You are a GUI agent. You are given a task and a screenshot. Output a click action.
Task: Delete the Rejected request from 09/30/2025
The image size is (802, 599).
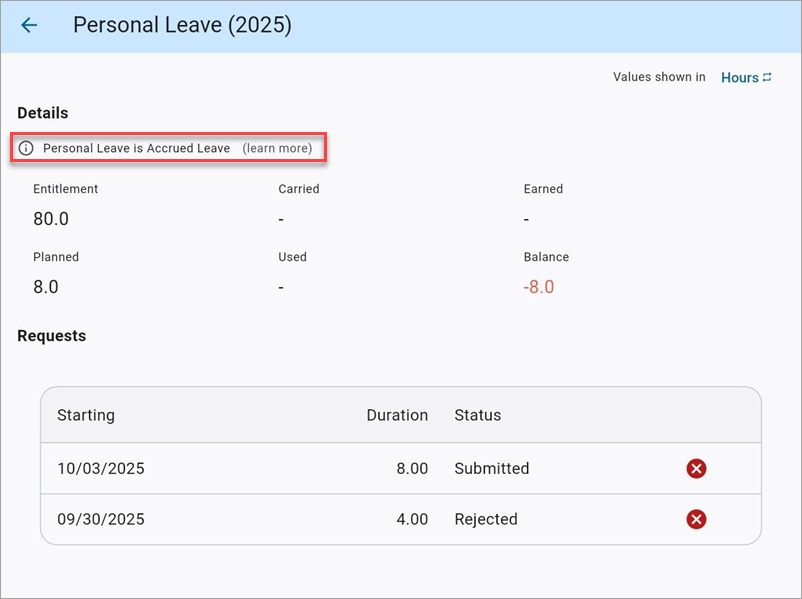tap(696, 519)
